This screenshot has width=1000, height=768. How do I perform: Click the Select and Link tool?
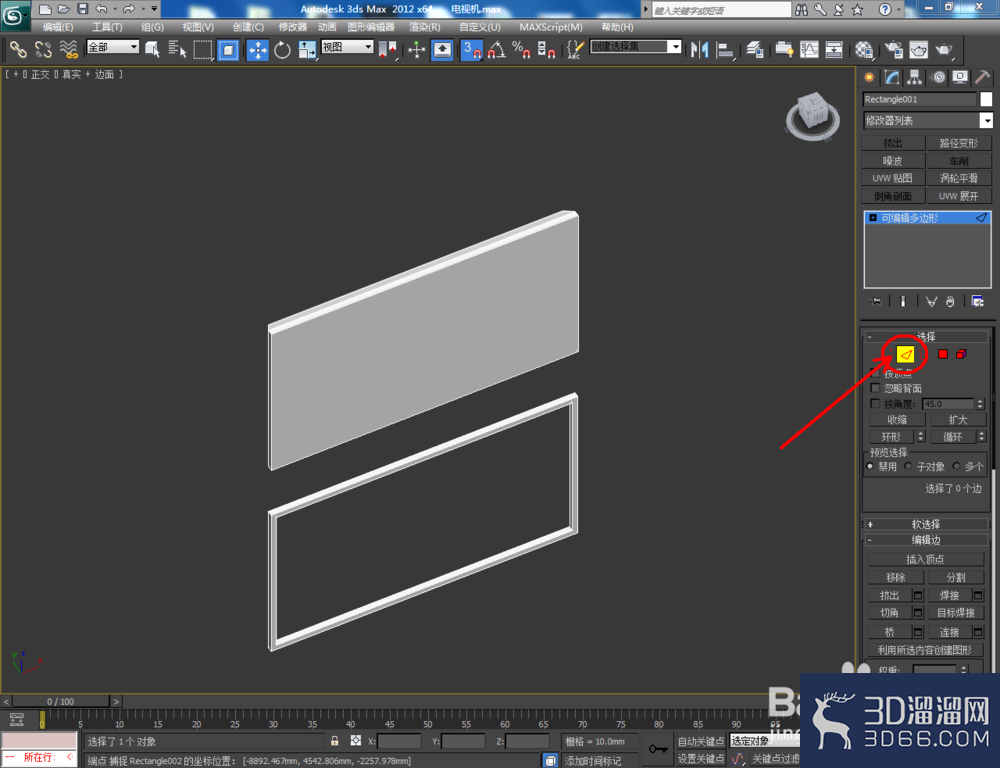18,50
